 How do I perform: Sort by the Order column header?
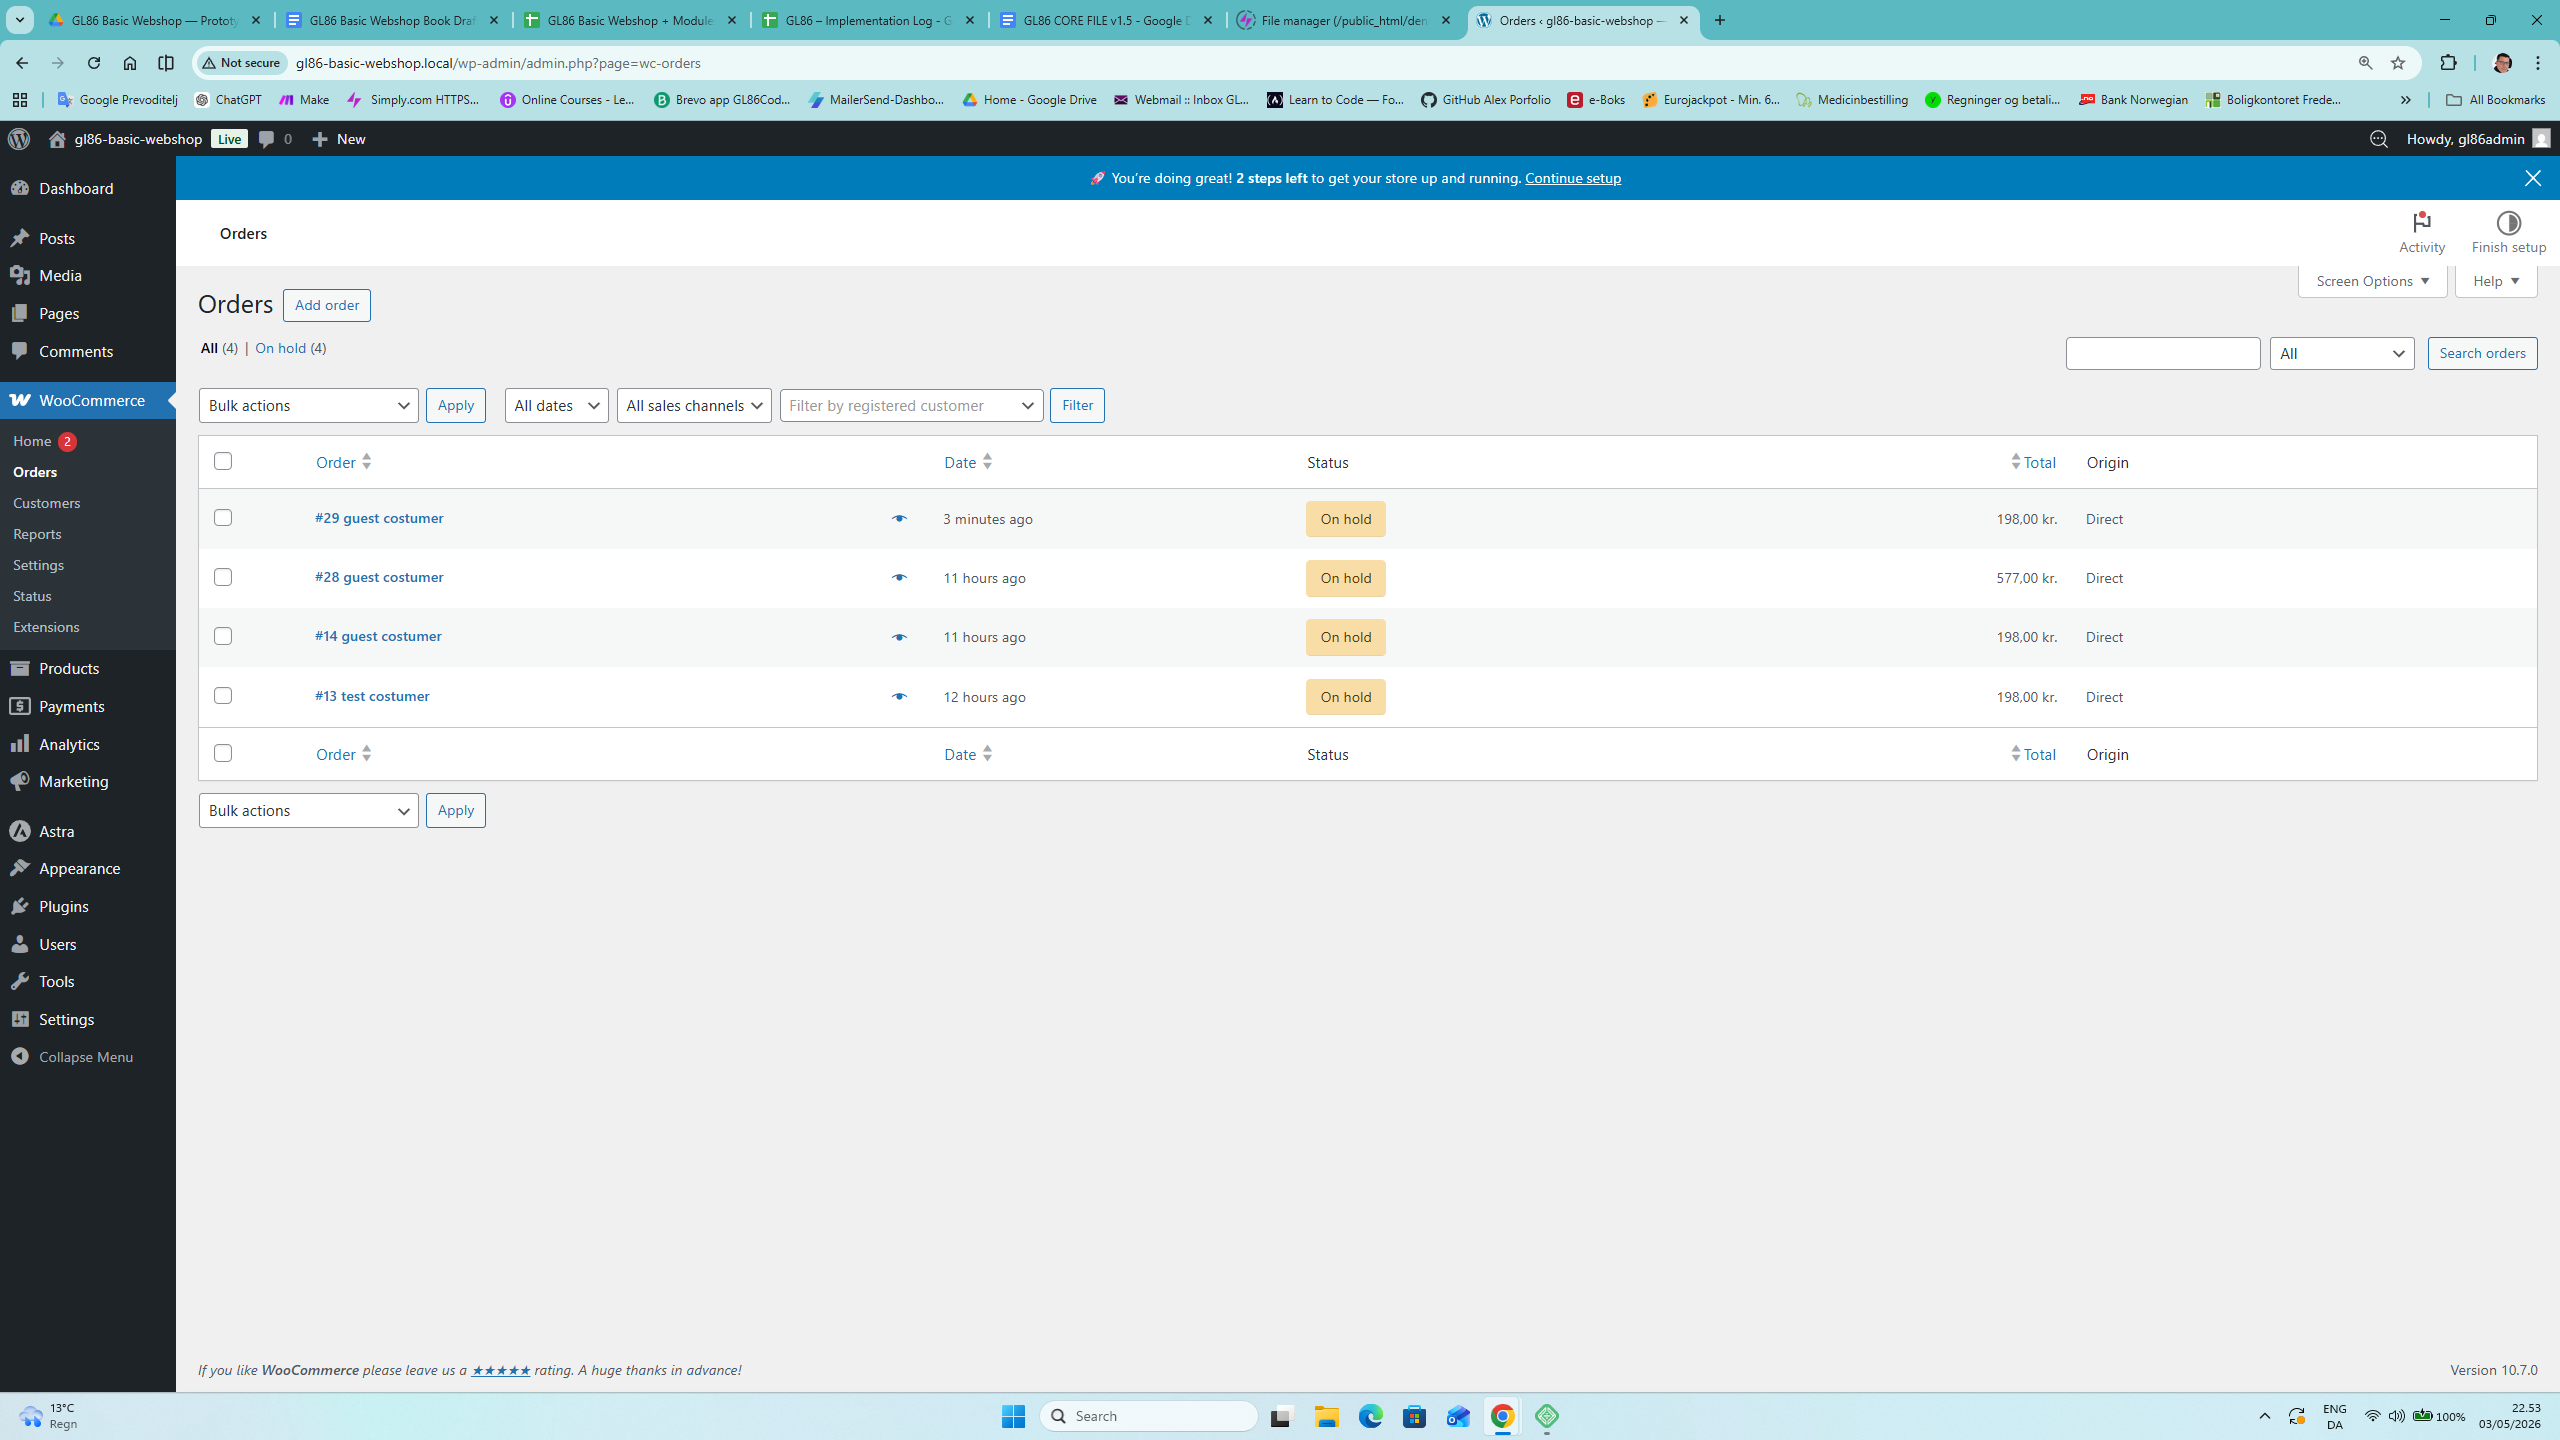point(343,462)
